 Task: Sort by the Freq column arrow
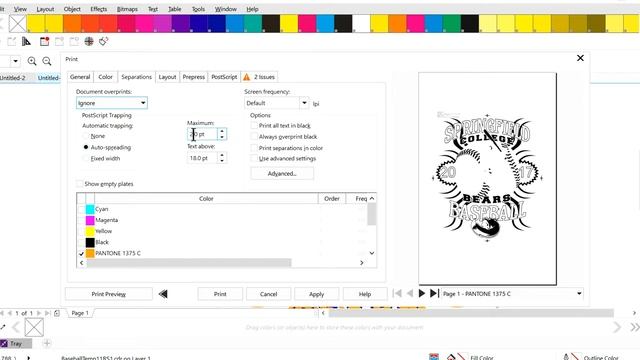pyautogui.click(x=371, y=198)
